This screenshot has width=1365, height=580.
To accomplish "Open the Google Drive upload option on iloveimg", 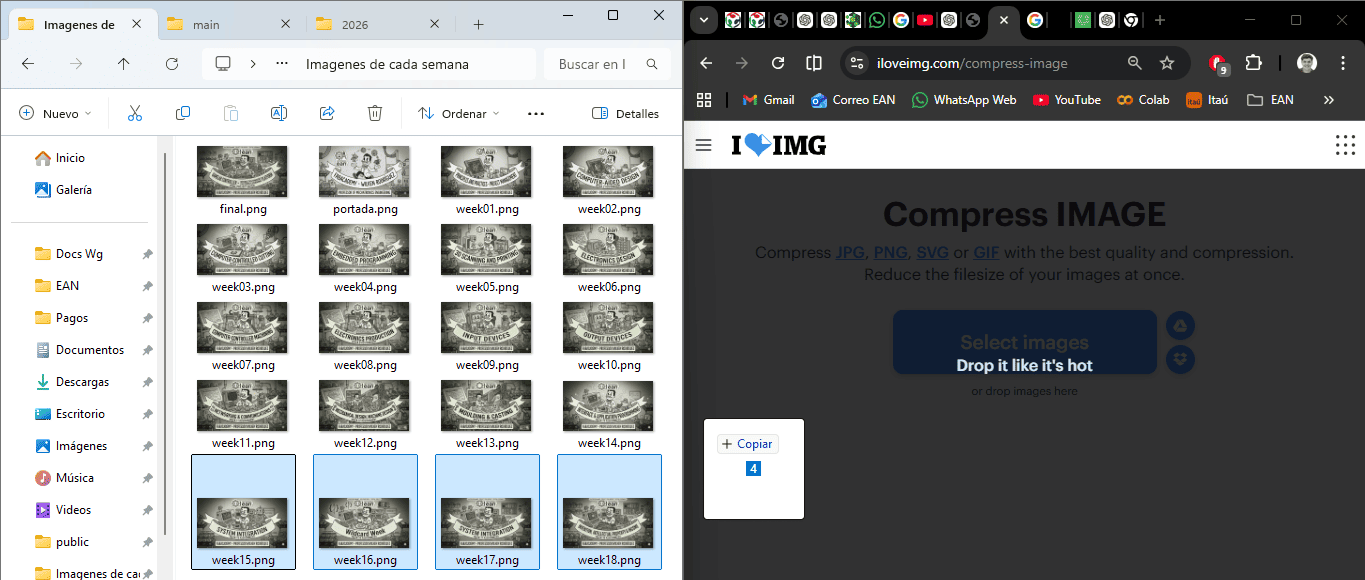I will tap(1180, 325).
